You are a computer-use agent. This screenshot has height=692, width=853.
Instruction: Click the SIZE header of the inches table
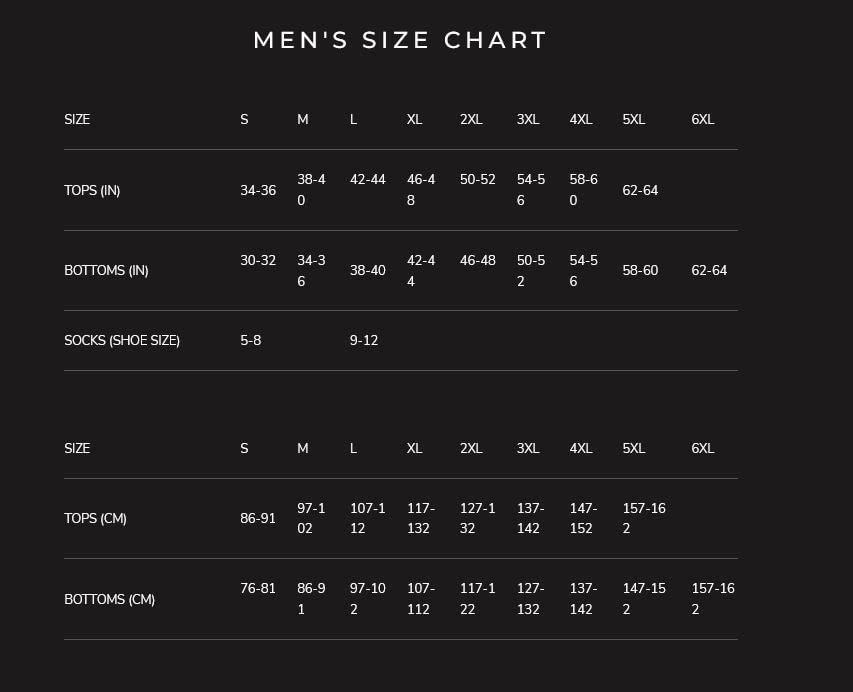77,119
